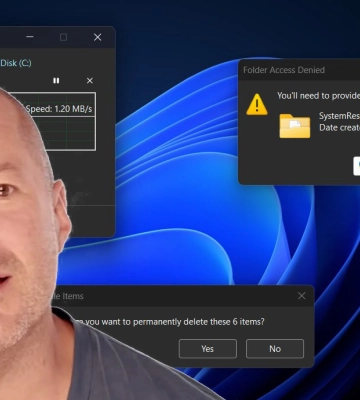Click No in the delete confirmation dialog
This screenshot has width=360, height=400.
(x=275, y=349)
